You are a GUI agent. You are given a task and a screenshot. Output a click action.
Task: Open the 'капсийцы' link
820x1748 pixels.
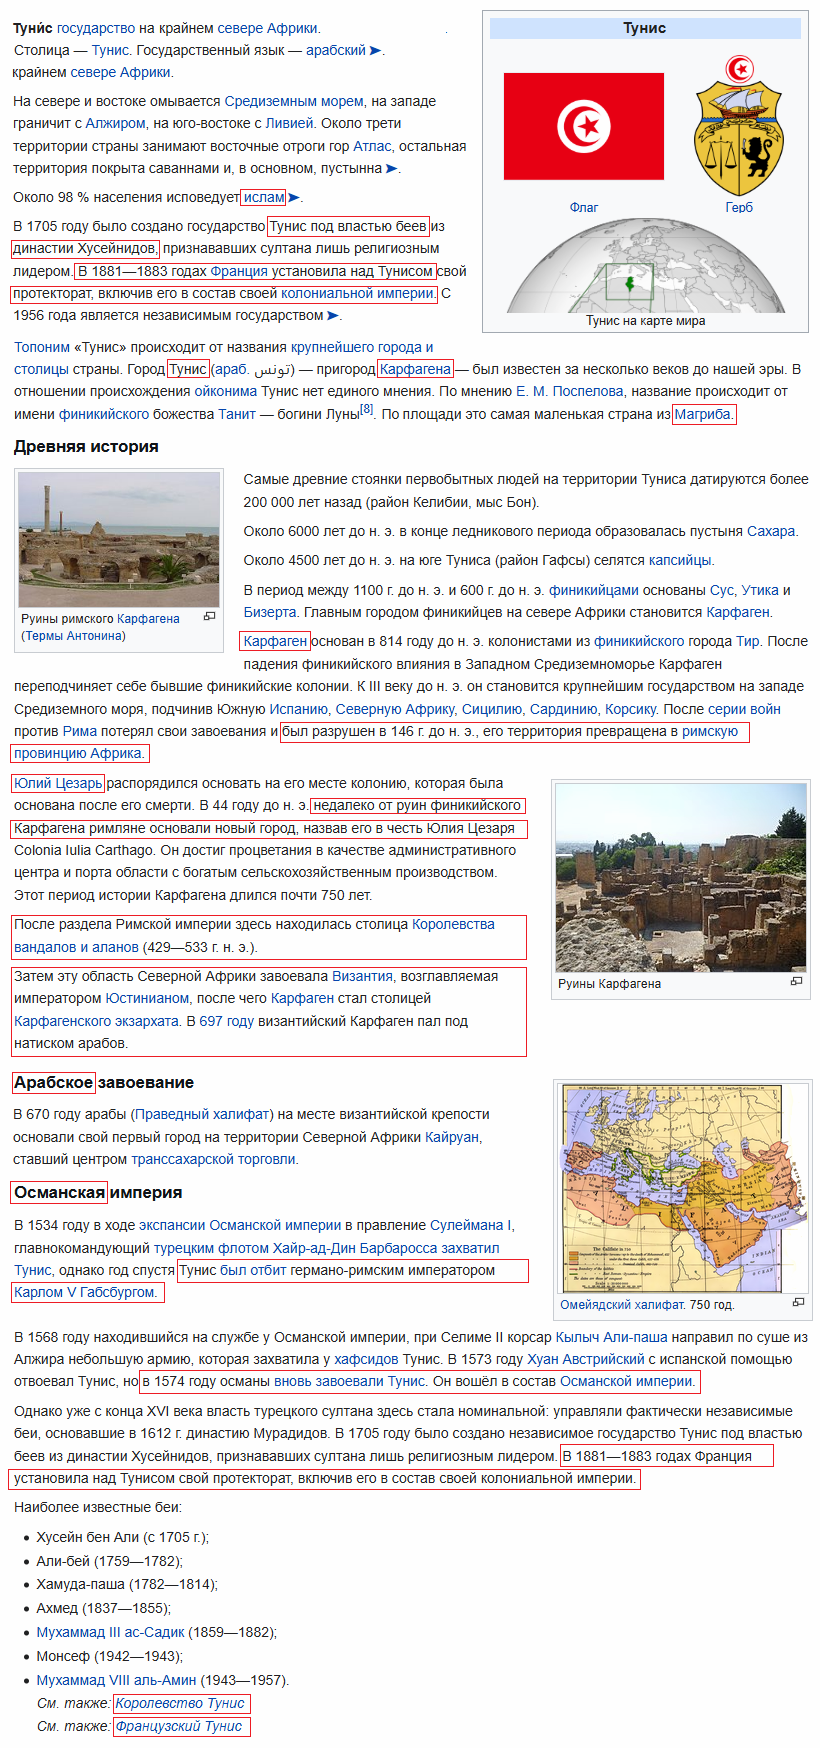tap(681, 560)
